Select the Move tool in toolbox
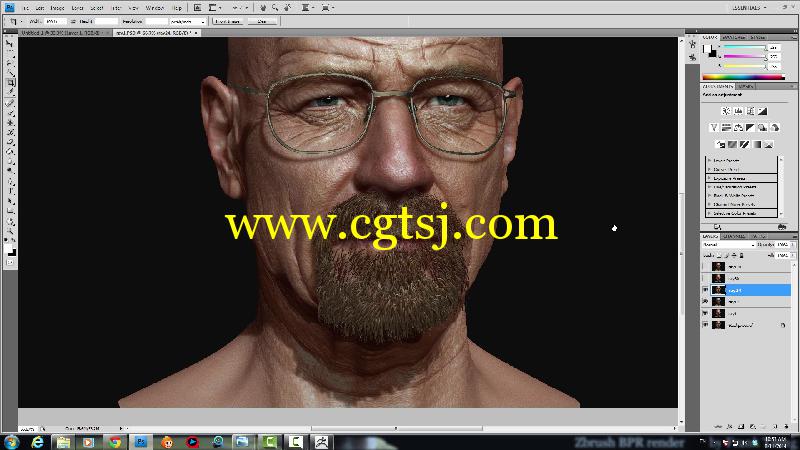 coord(10,44)
